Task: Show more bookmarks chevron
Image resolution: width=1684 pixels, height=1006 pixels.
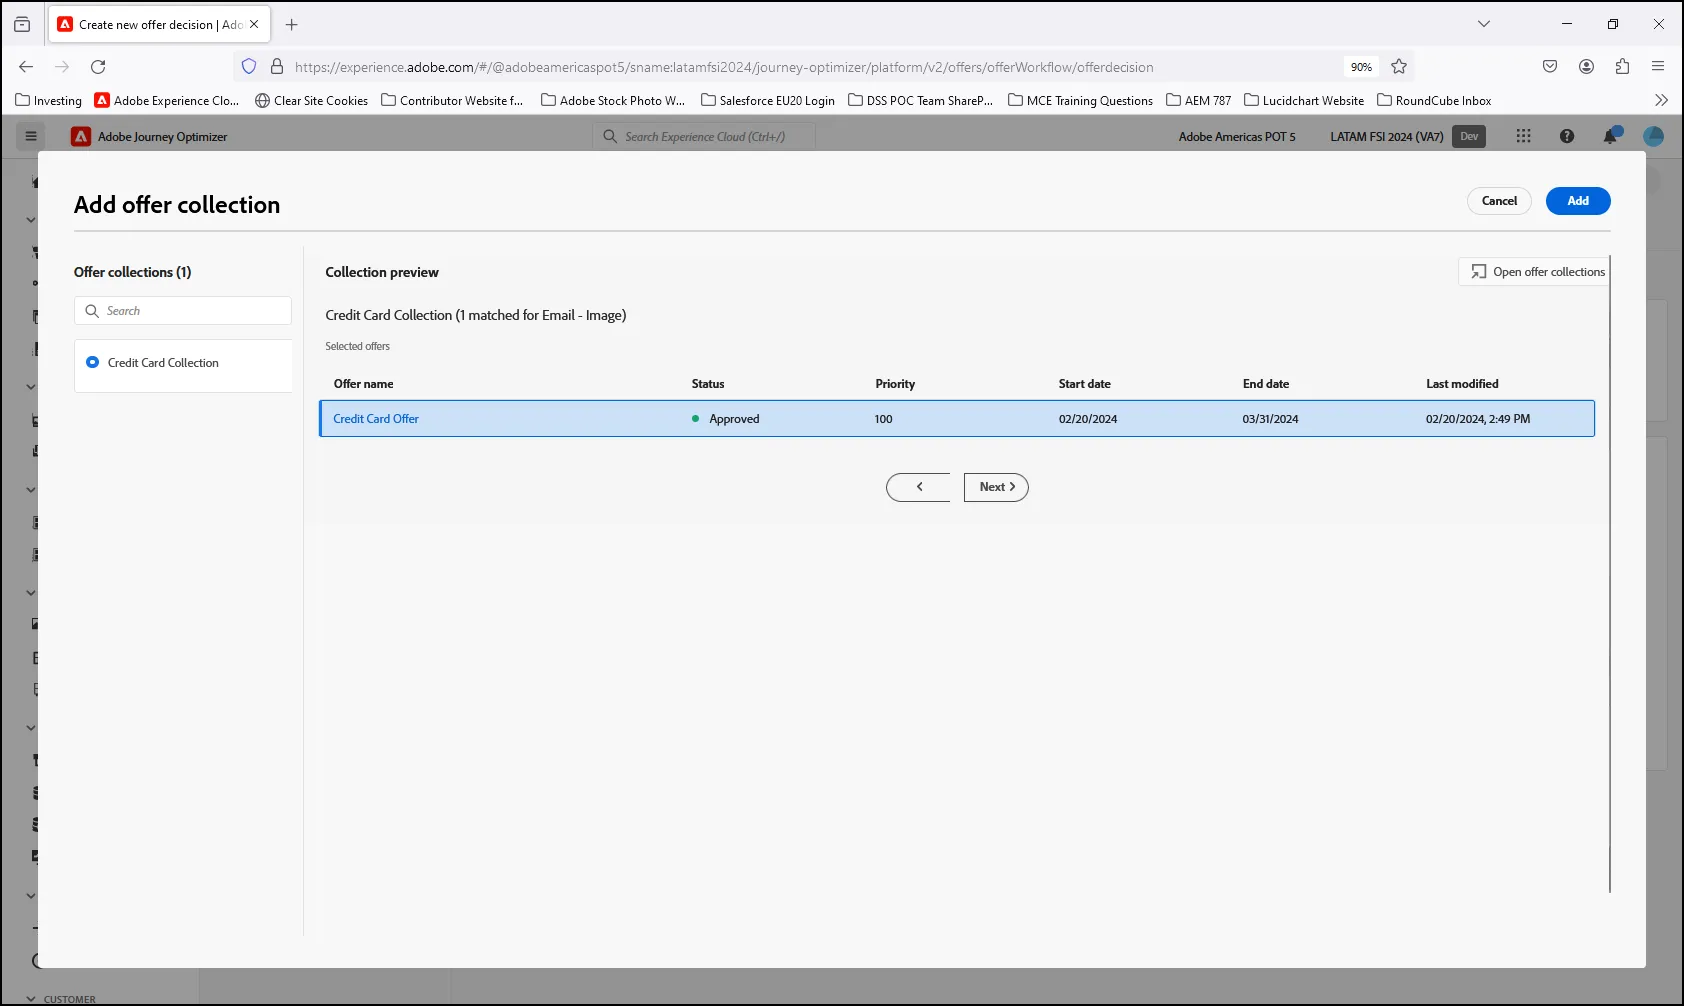Action: [x=1661, y=101]
